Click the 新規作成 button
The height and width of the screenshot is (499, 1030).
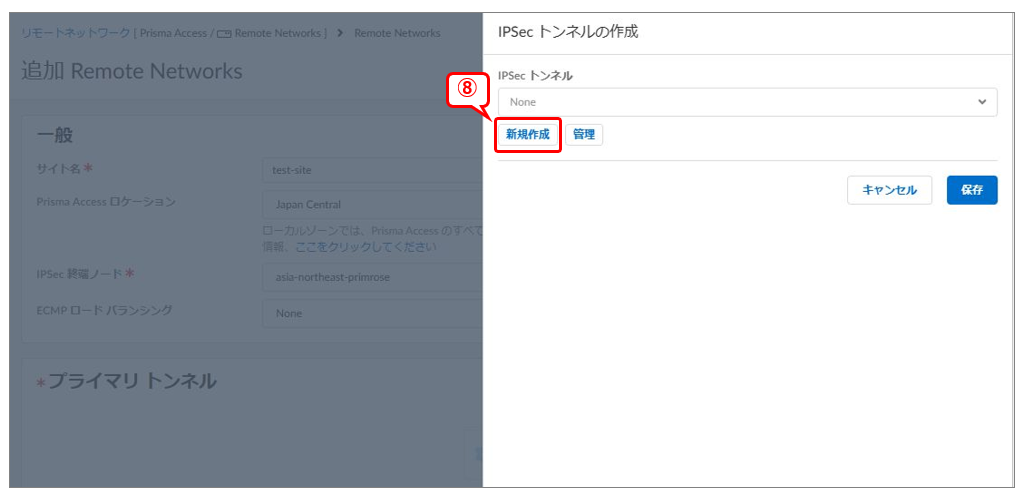(x=527, y=134)
